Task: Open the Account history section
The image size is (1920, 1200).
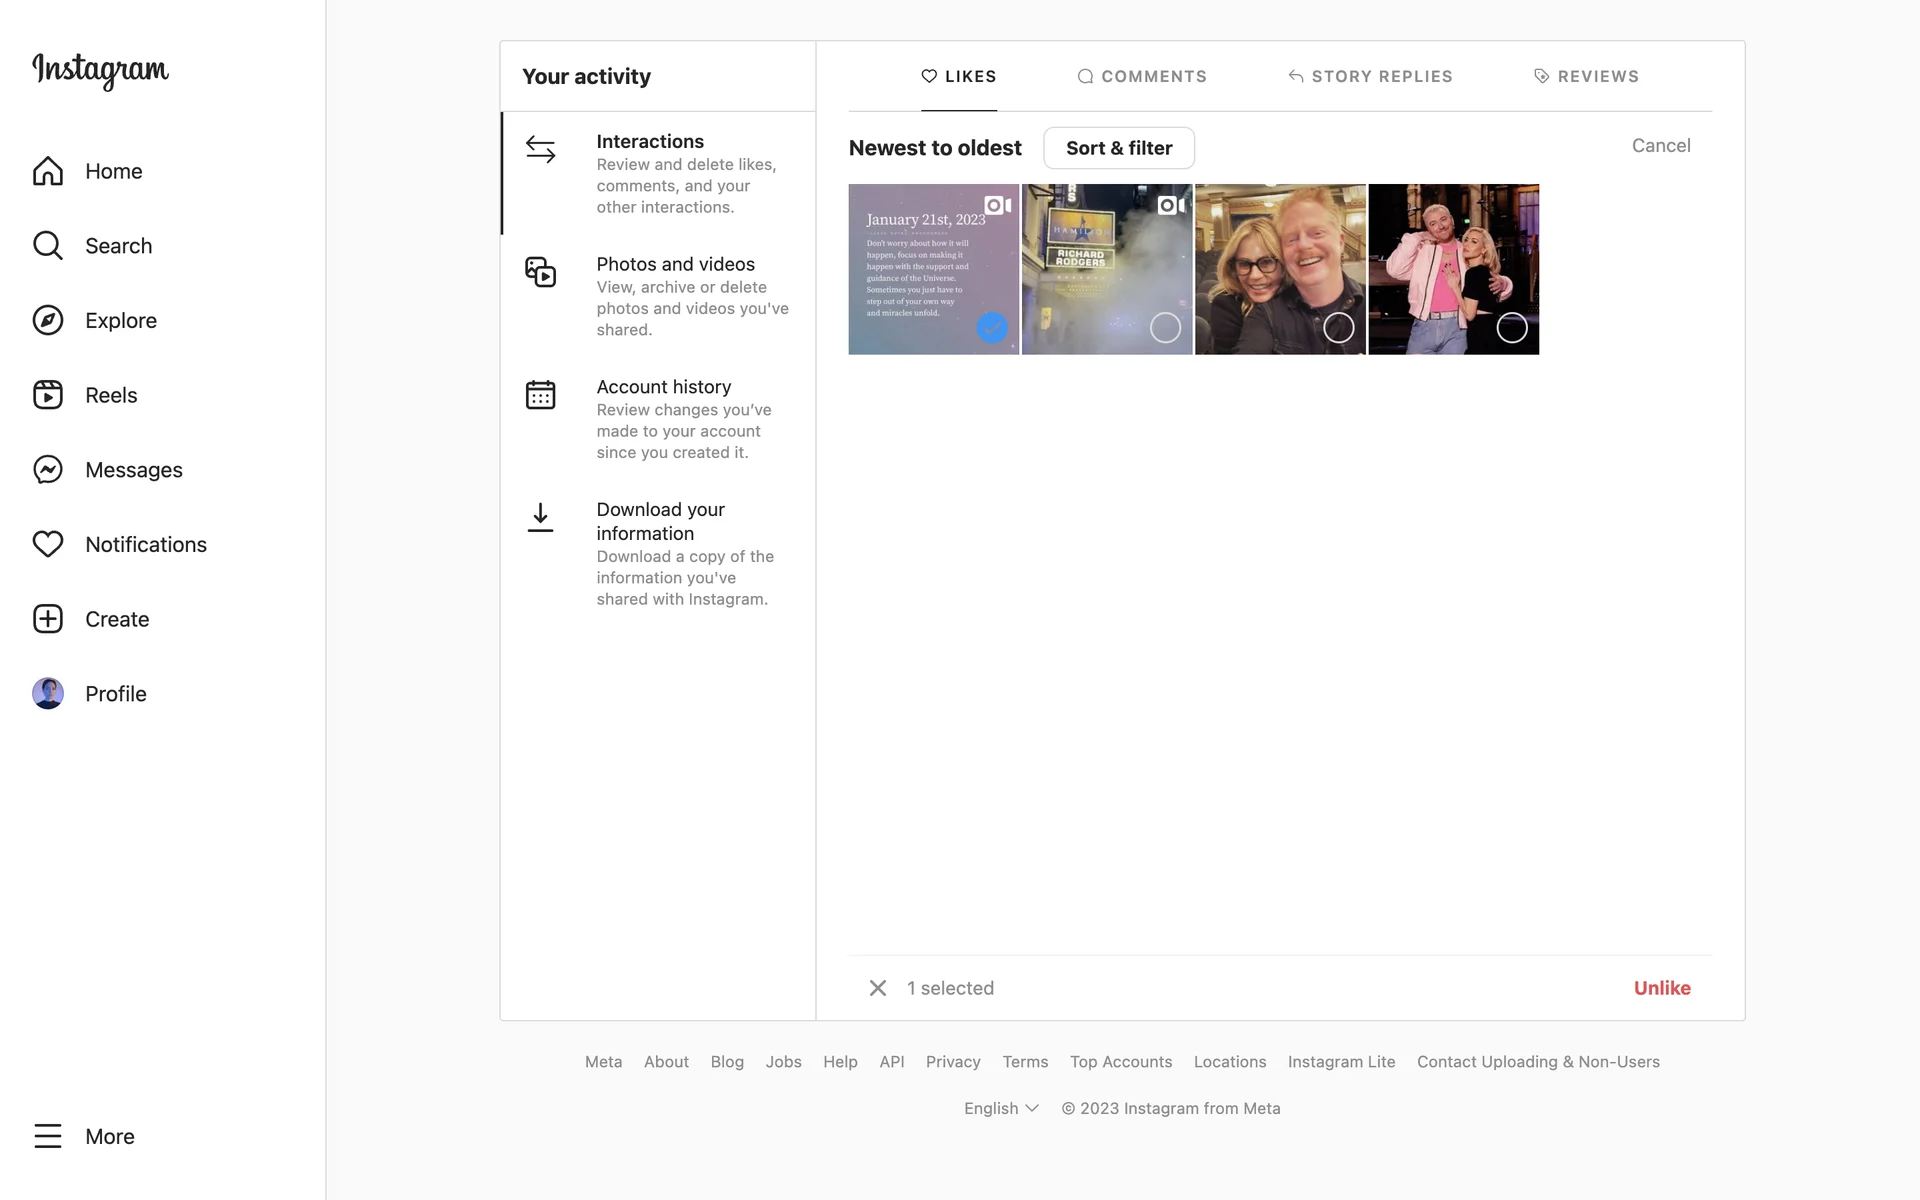Action: pos(663,387)
